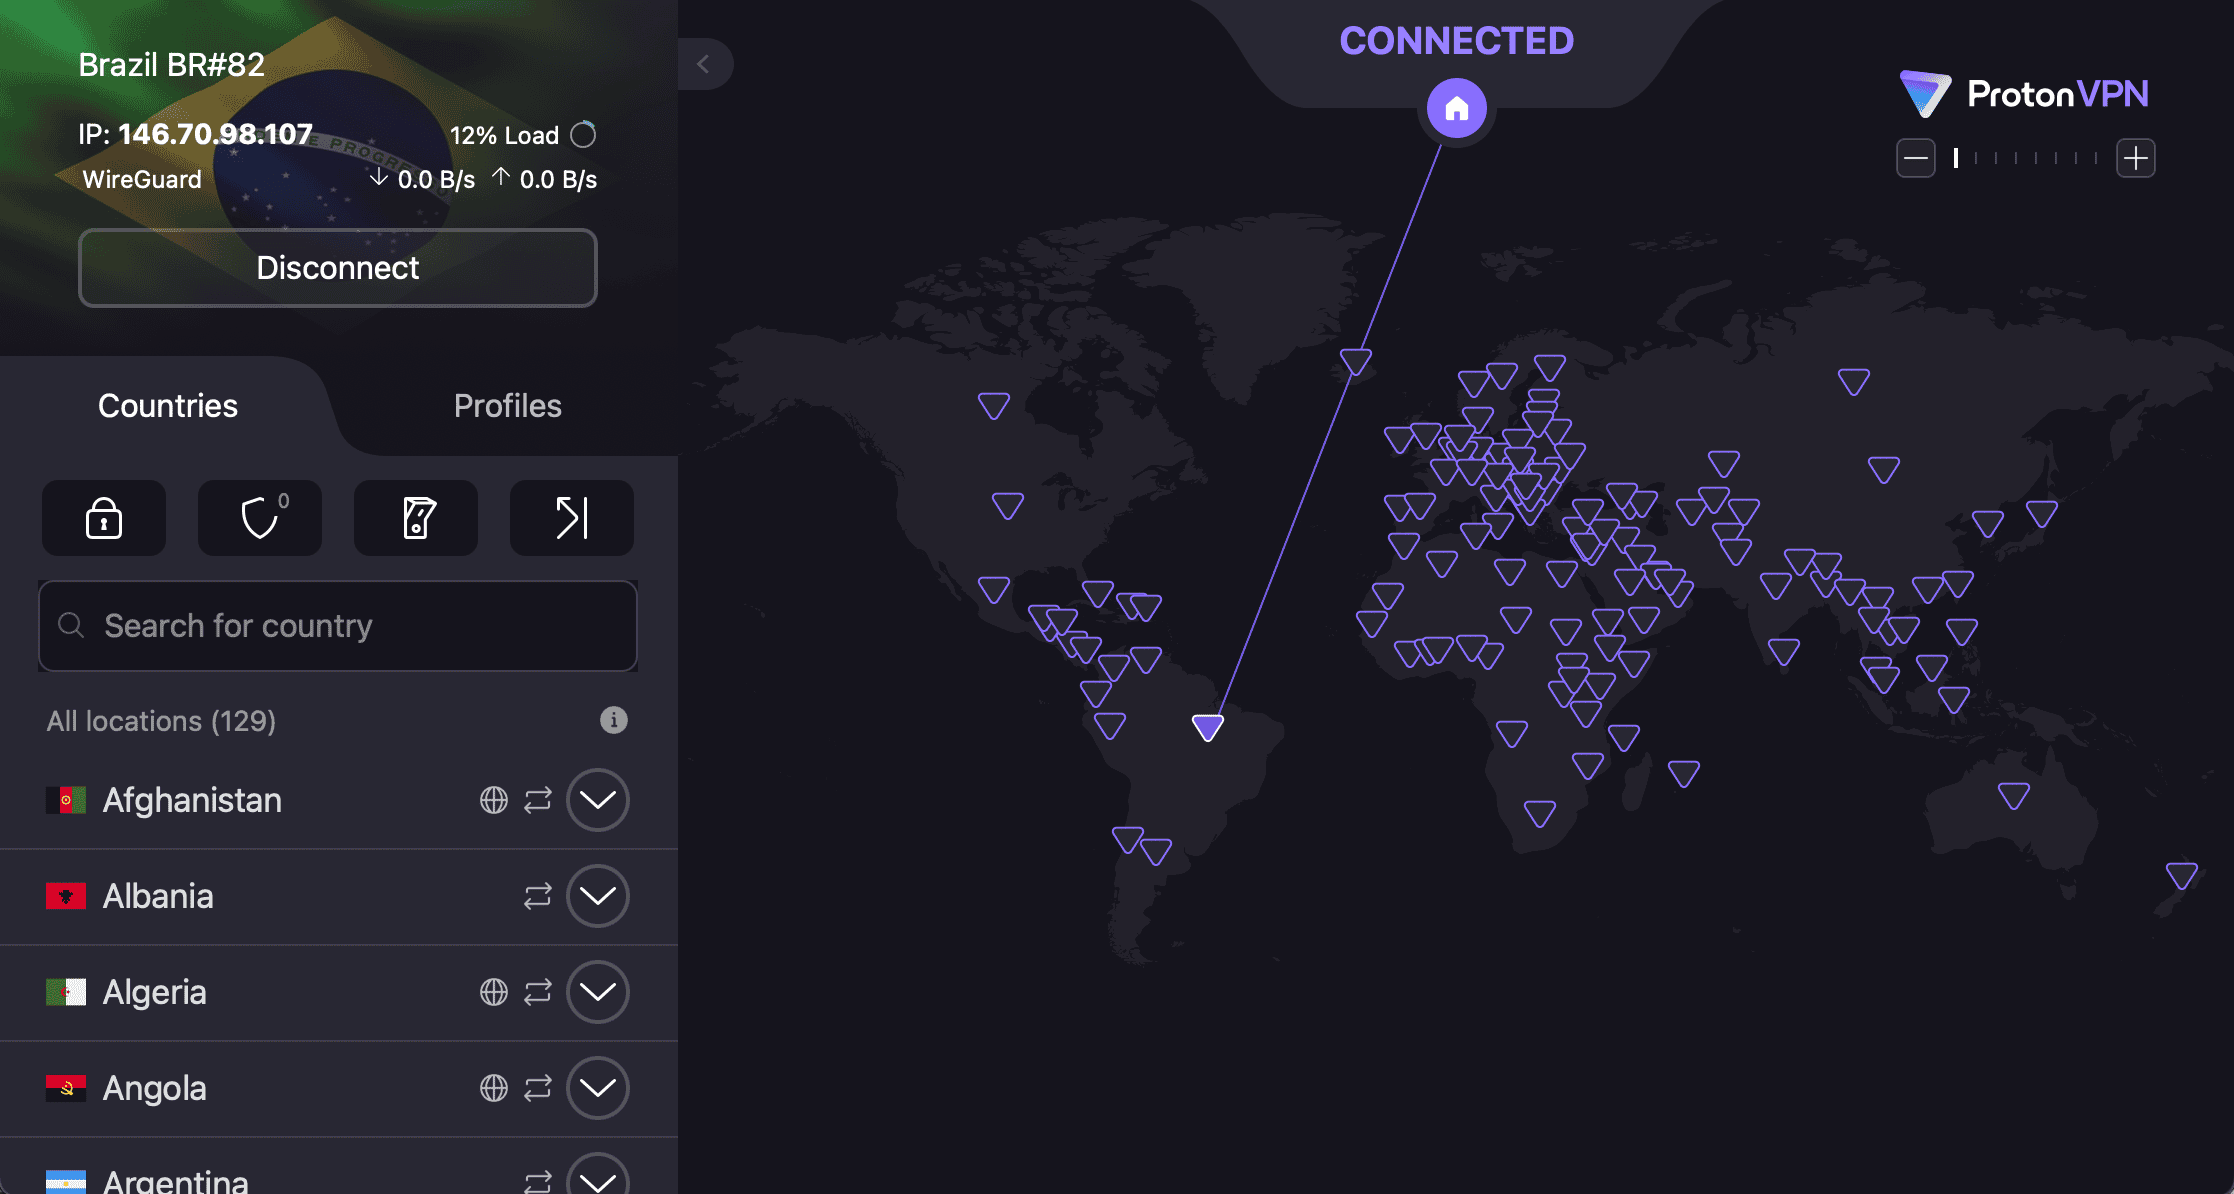Click the home icon under CONNECTED

pyautogui.click(x=1456, y=108)
